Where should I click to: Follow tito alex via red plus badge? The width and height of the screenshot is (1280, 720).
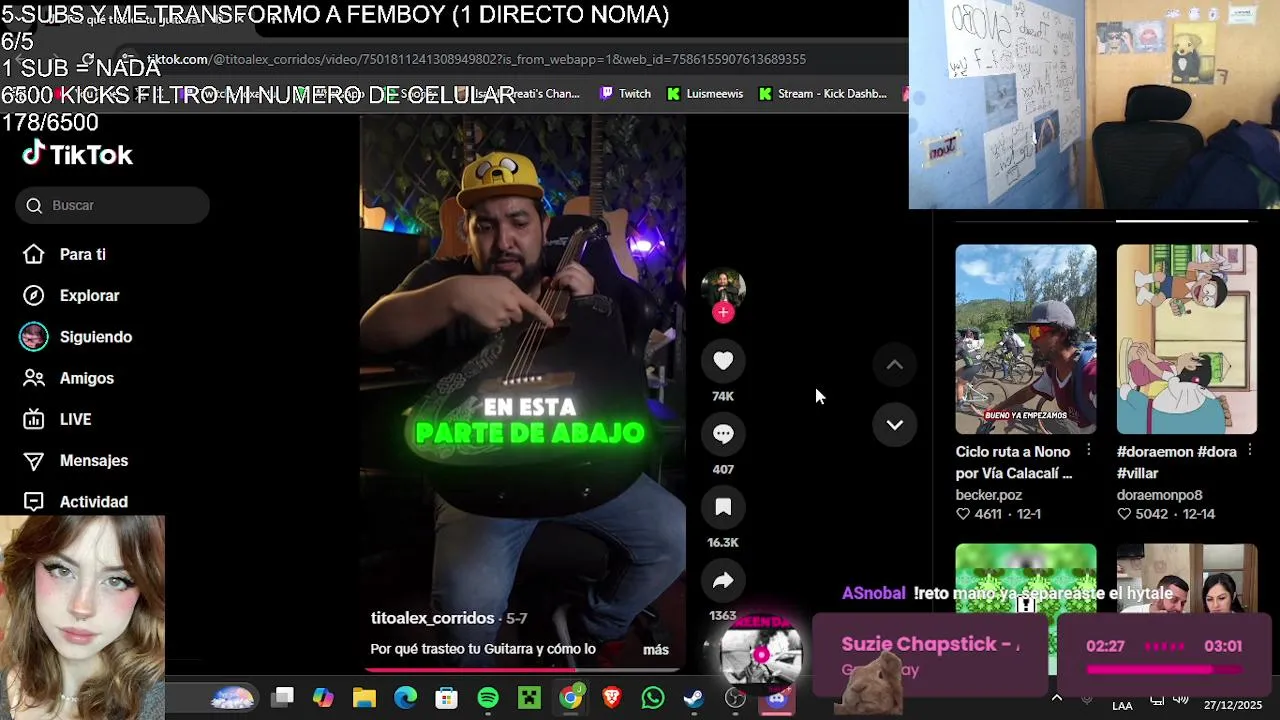point(723,312)
